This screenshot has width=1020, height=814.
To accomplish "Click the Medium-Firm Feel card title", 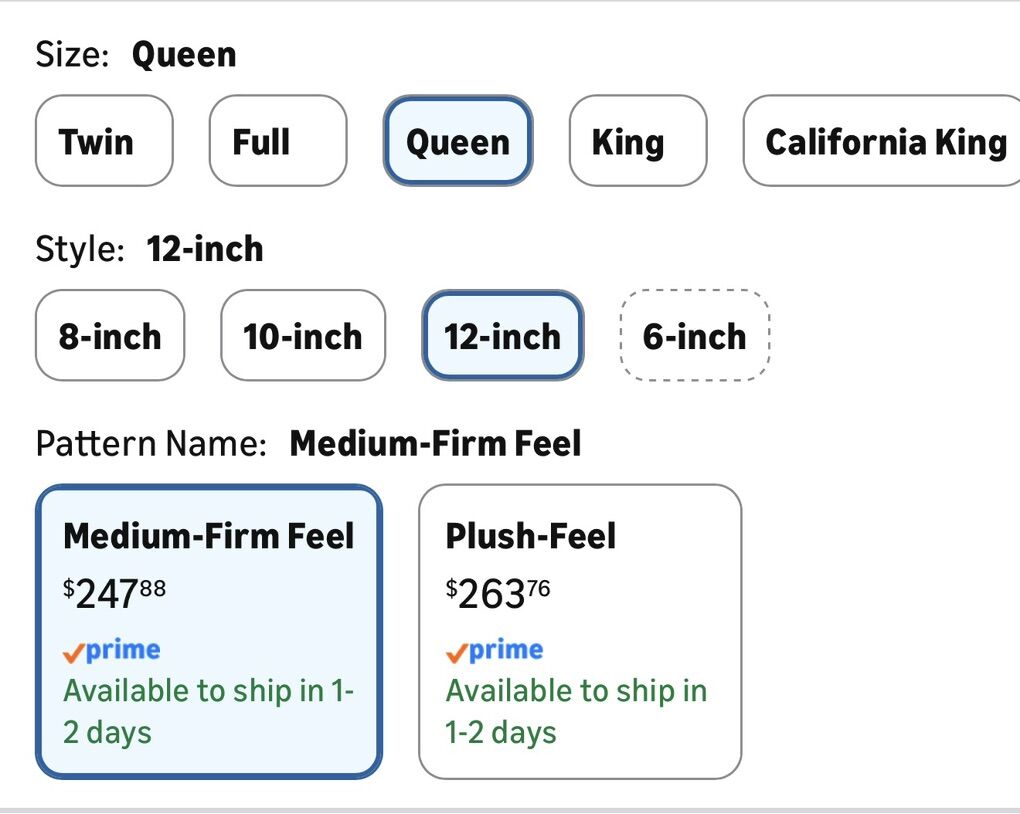I will 208,536.
